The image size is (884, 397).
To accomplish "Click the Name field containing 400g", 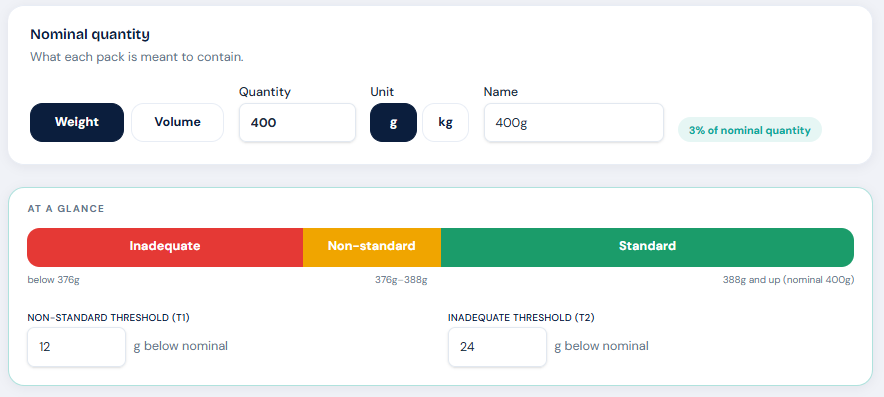I will coord(573,122).
